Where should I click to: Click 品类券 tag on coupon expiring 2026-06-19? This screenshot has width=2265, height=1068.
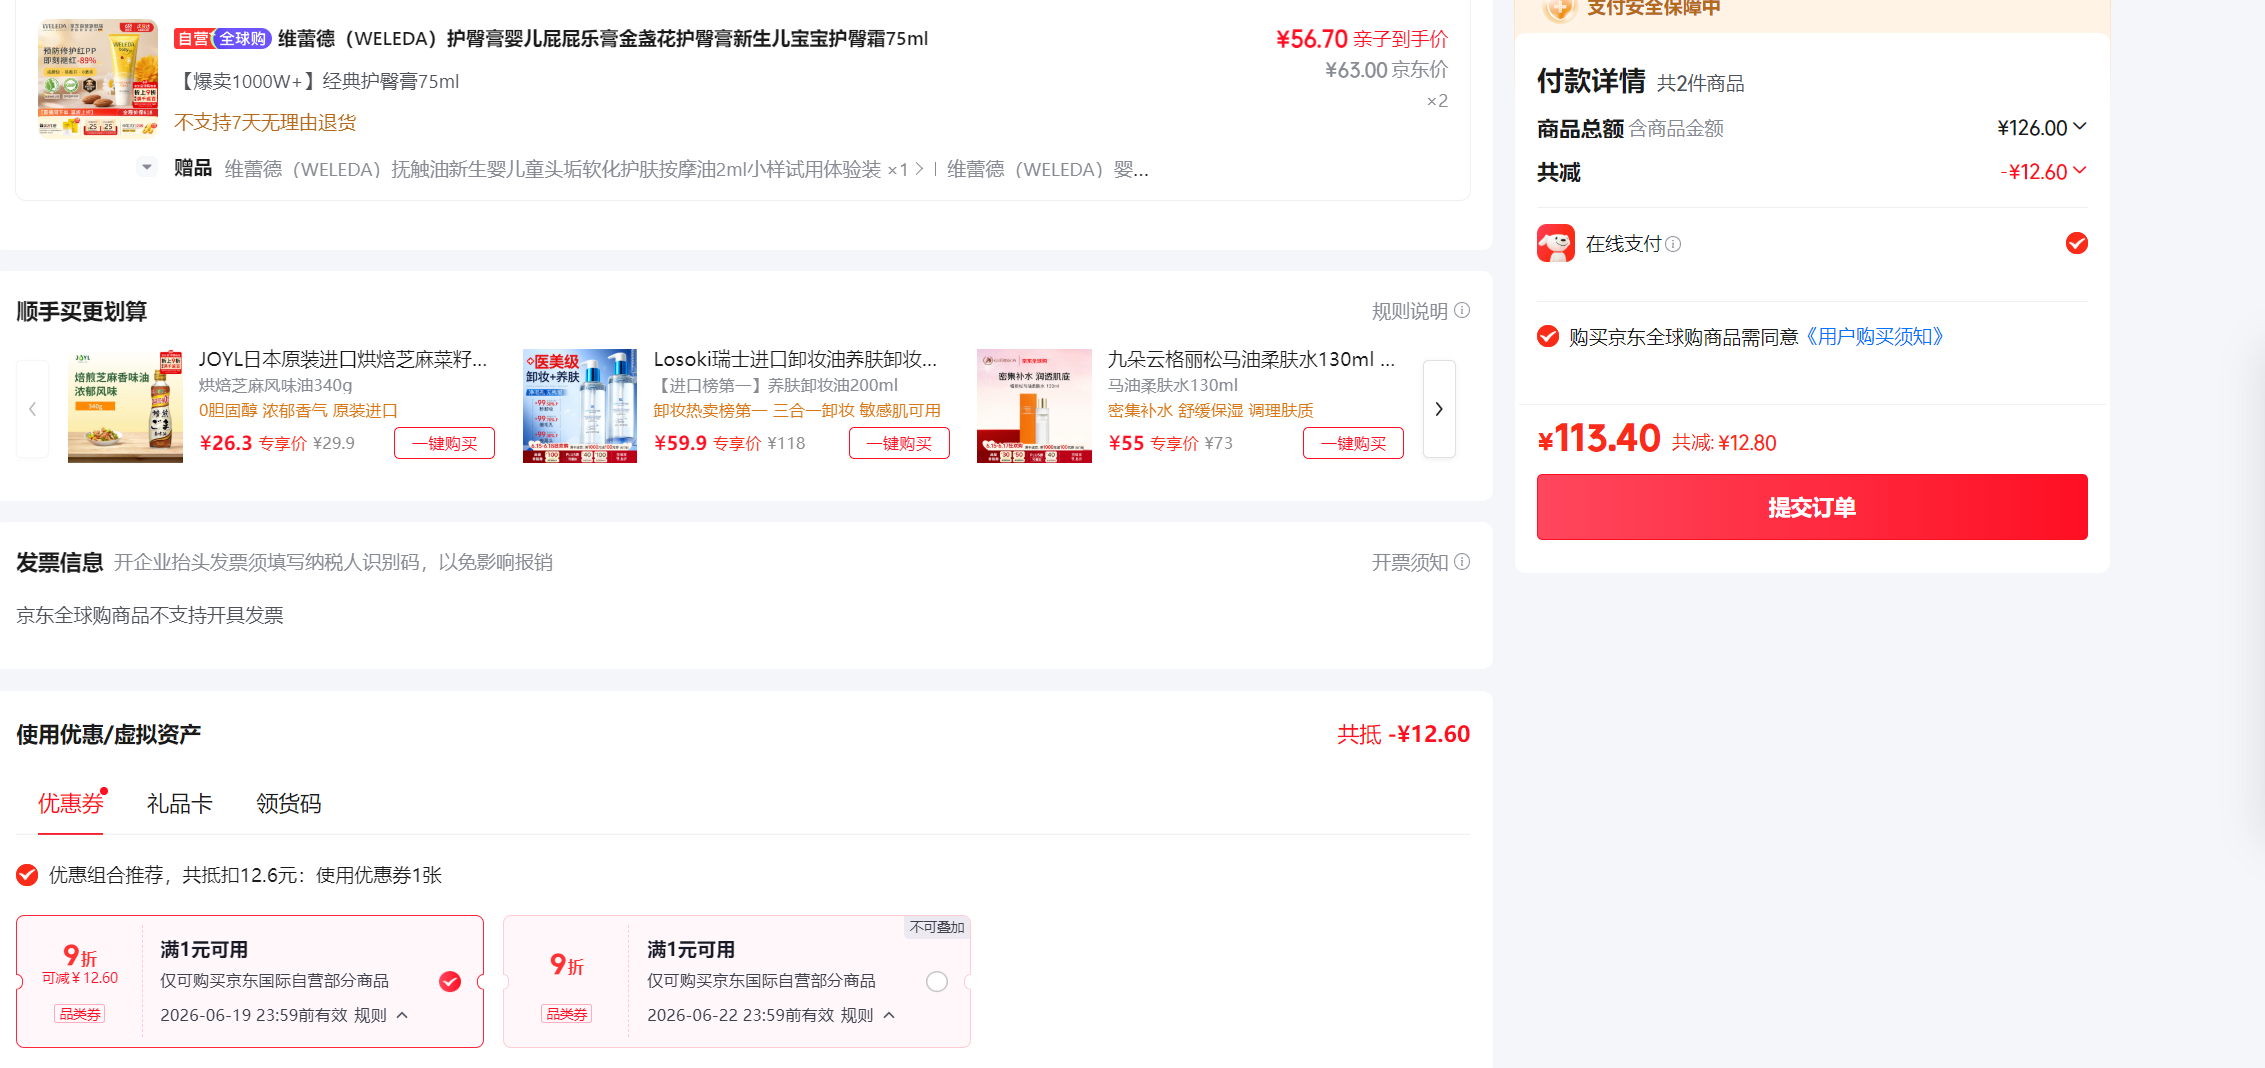point(80,1014)
